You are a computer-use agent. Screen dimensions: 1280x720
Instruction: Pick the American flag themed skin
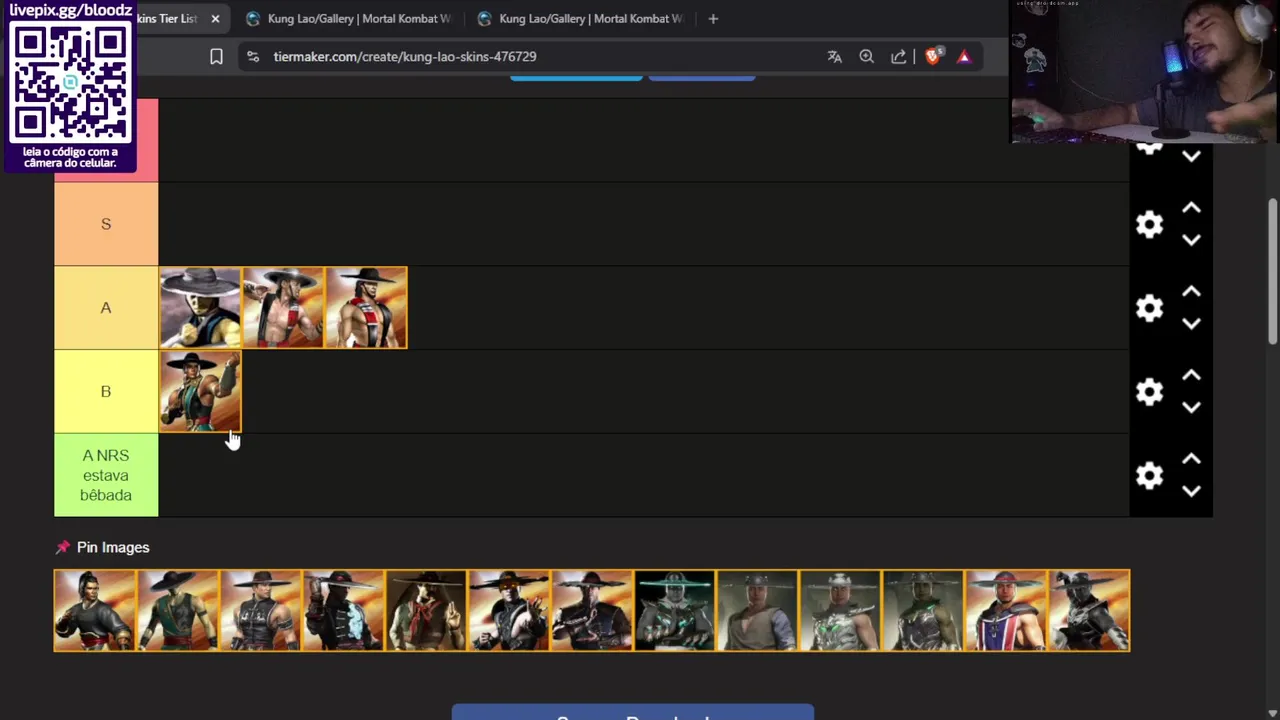(x=1006, y=611)
